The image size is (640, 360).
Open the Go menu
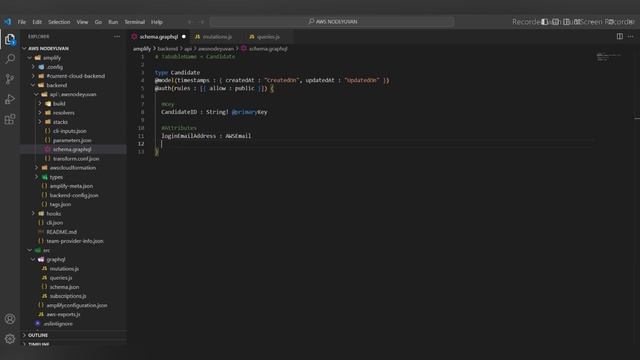(98, 22)
